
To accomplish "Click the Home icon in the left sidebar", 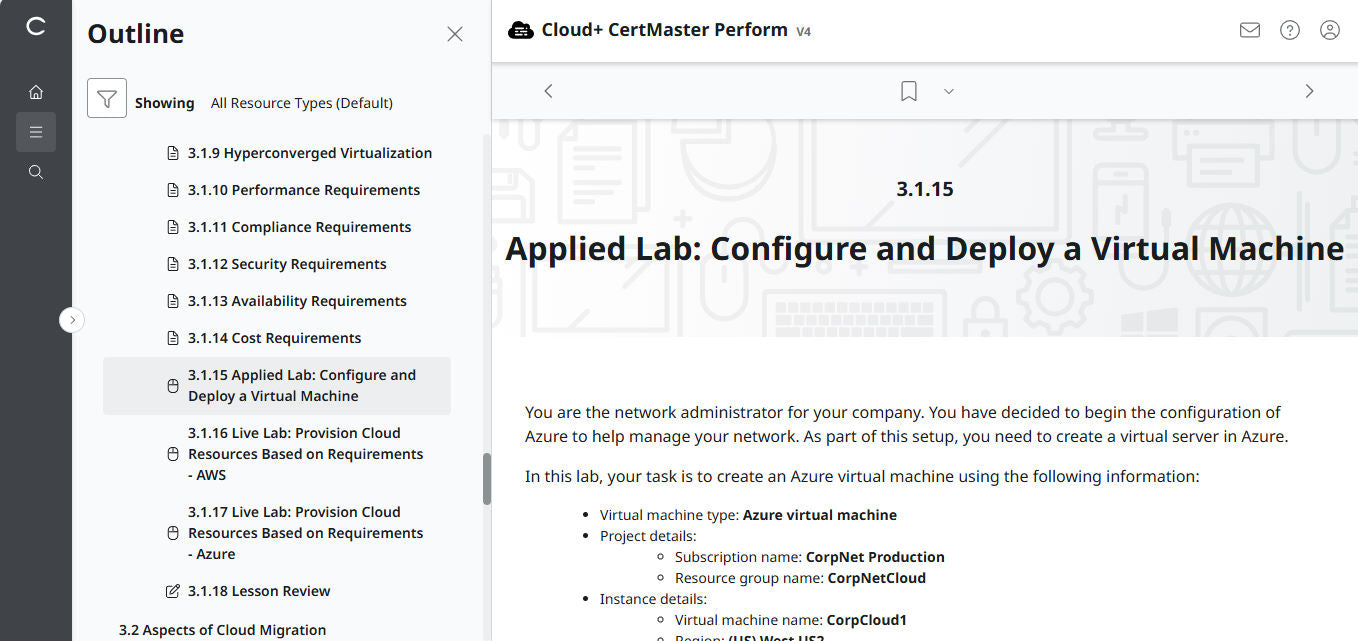I will point(36,91).
